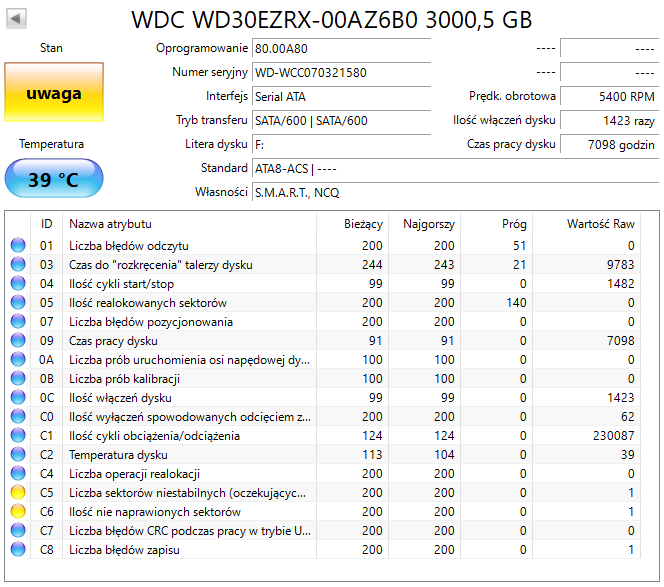Click the yellow 'uwaga' health status button
664x587 pixels.
pos(54,92)
